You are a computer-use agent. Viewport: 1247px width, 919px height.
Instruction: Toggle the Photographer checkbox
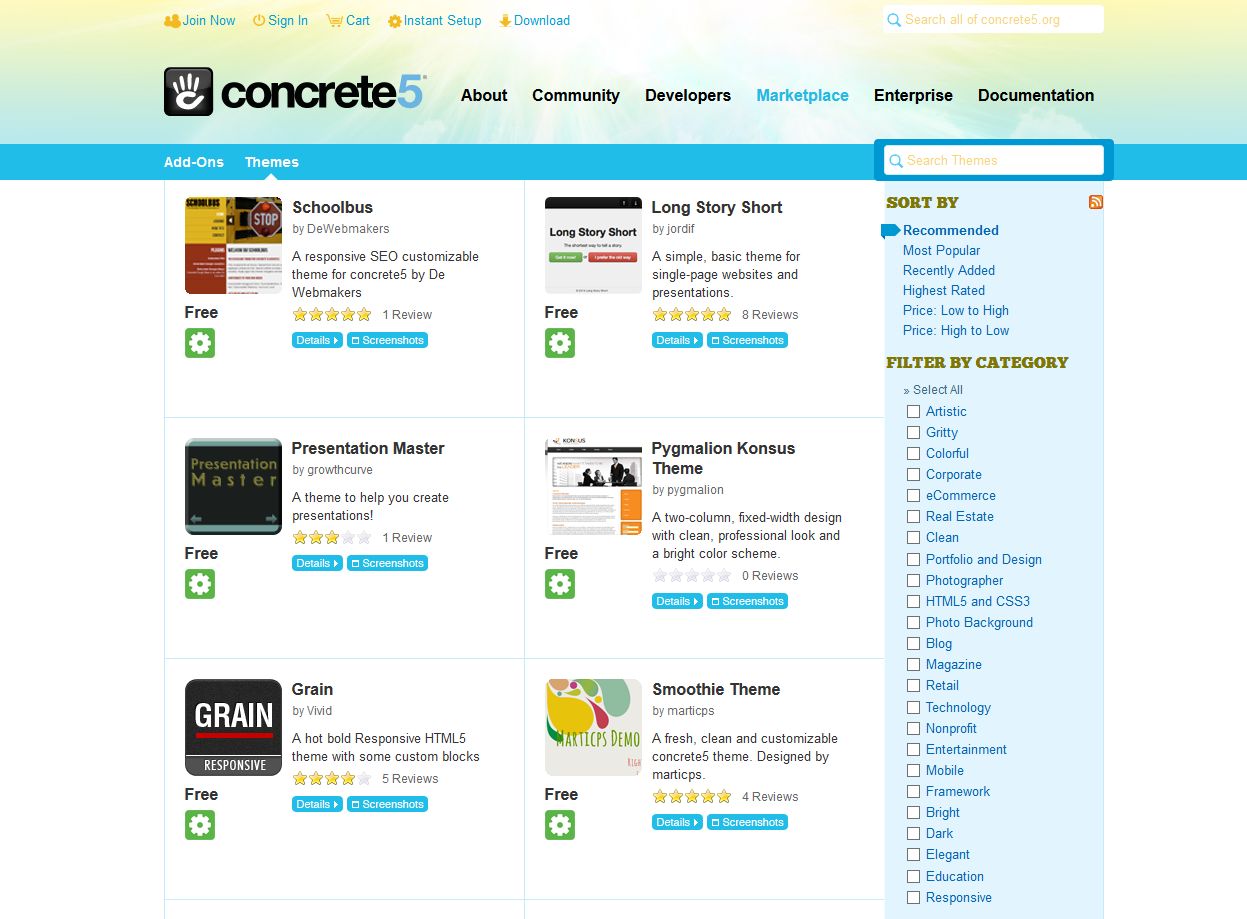913,581
